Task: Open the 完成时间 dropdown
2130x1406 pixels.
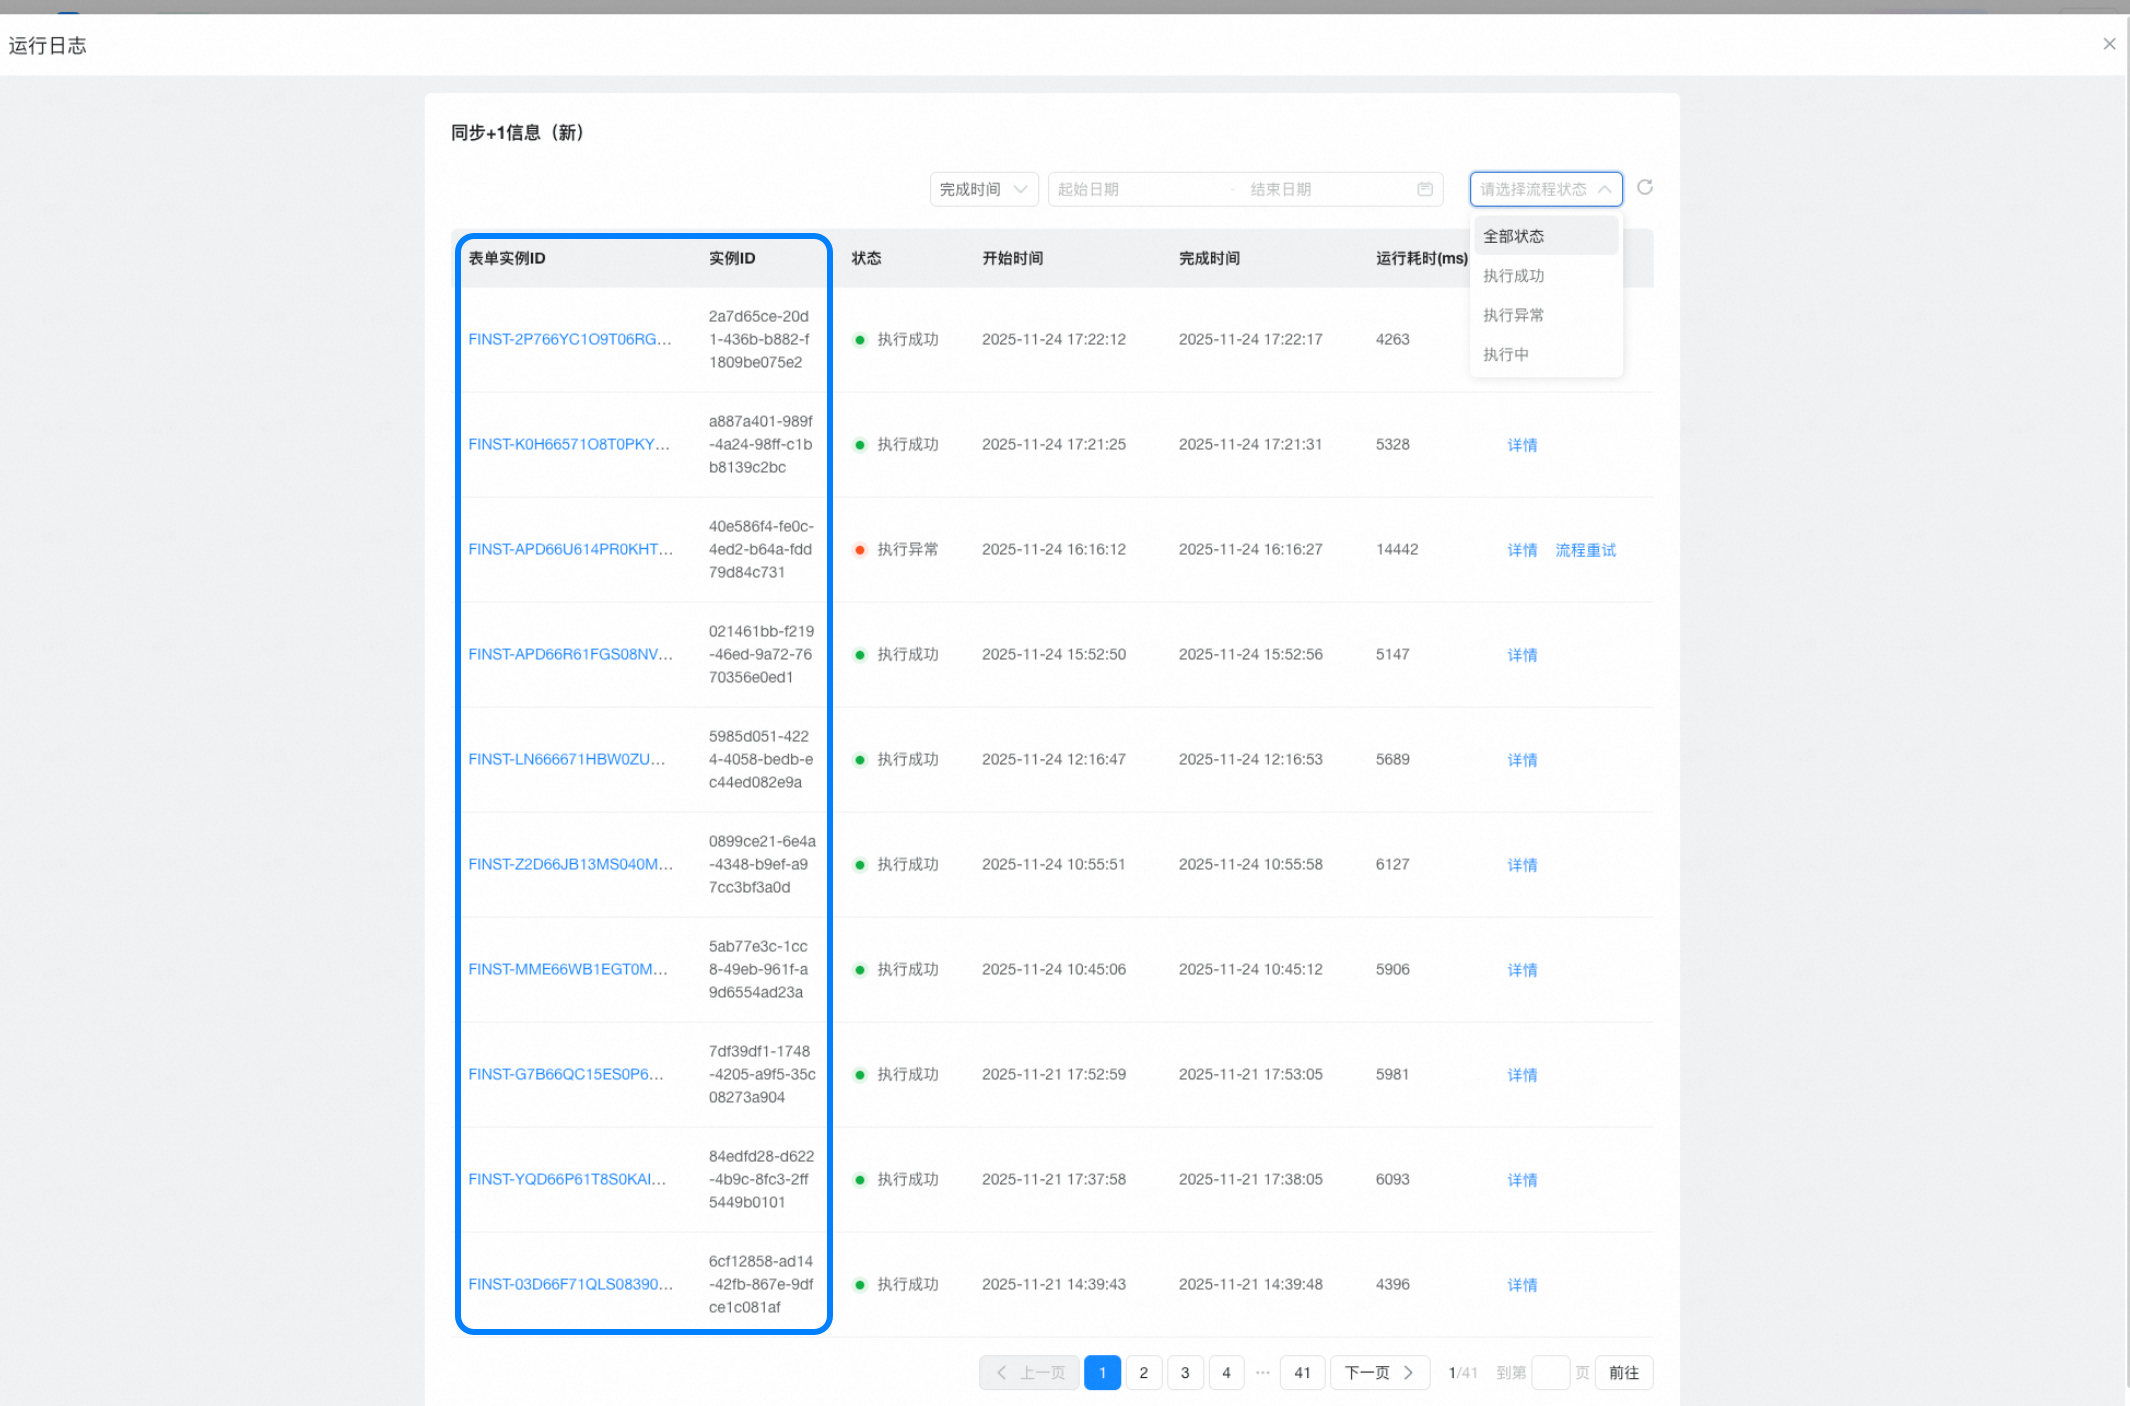Action: tap(983, 189)
